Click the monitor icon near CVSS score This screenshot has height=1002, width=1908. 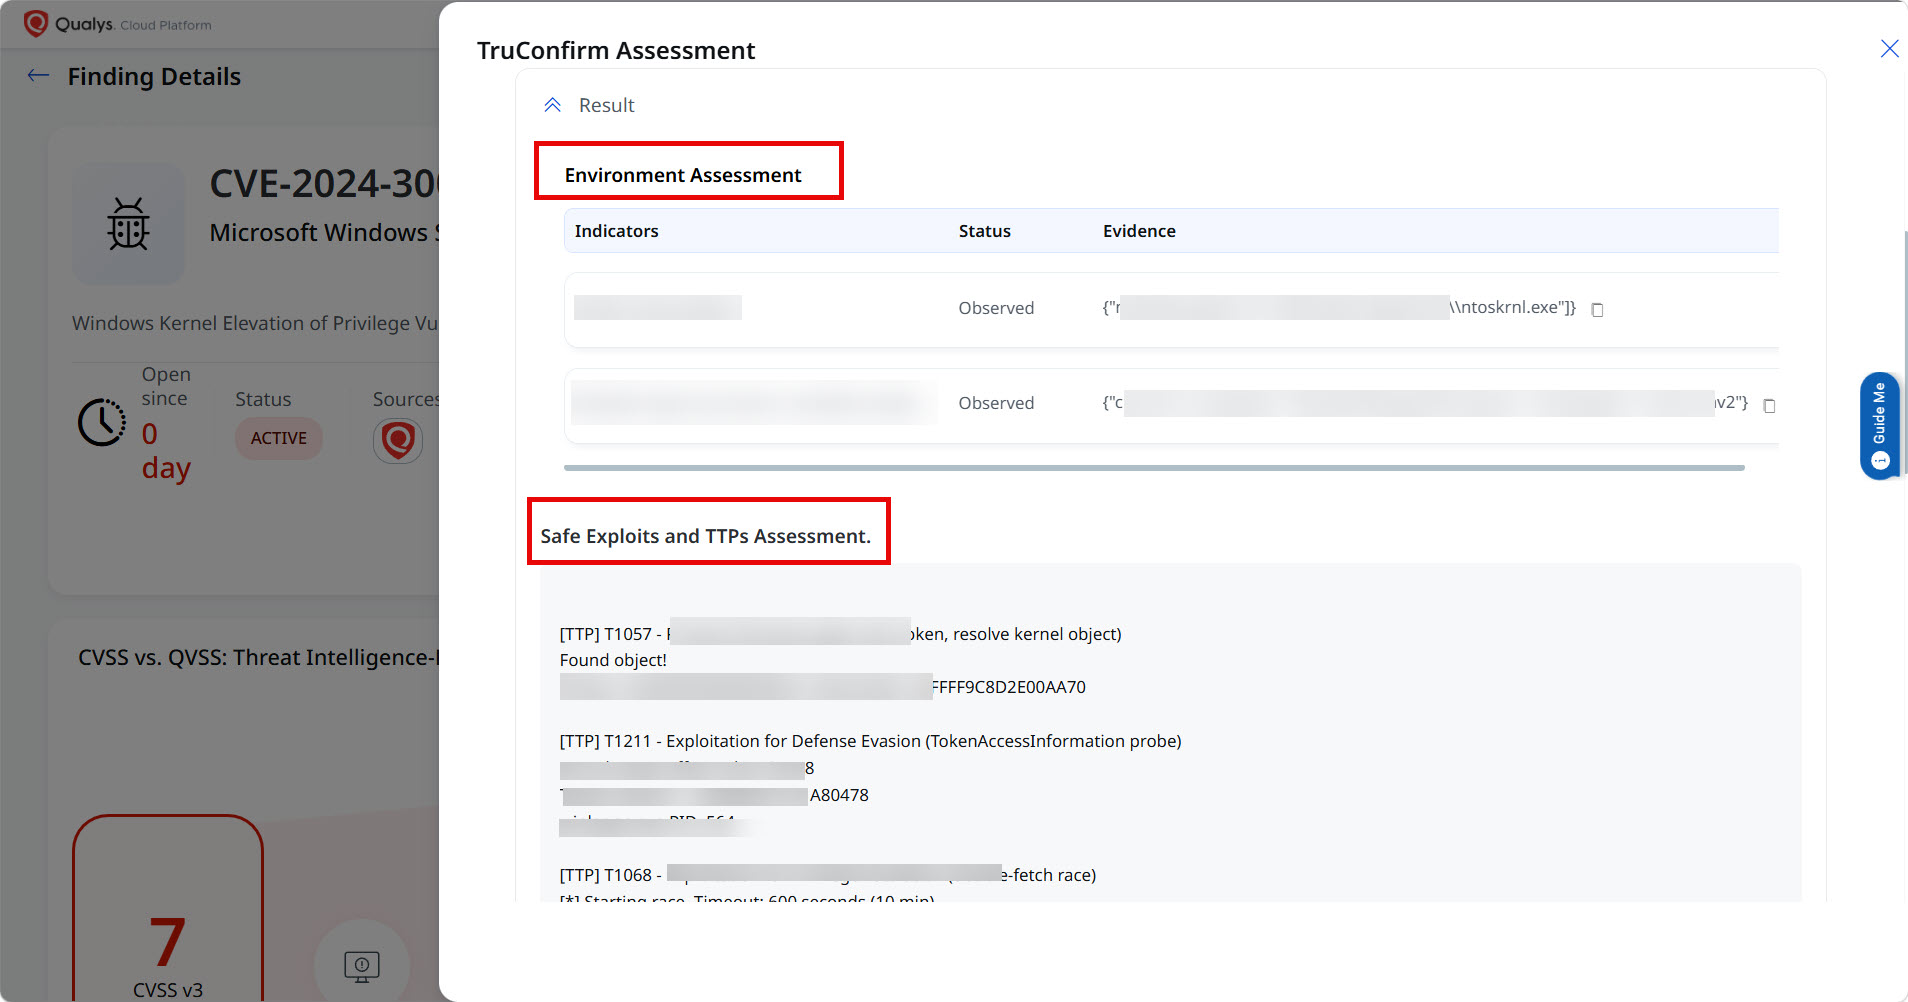coord(362,966)
